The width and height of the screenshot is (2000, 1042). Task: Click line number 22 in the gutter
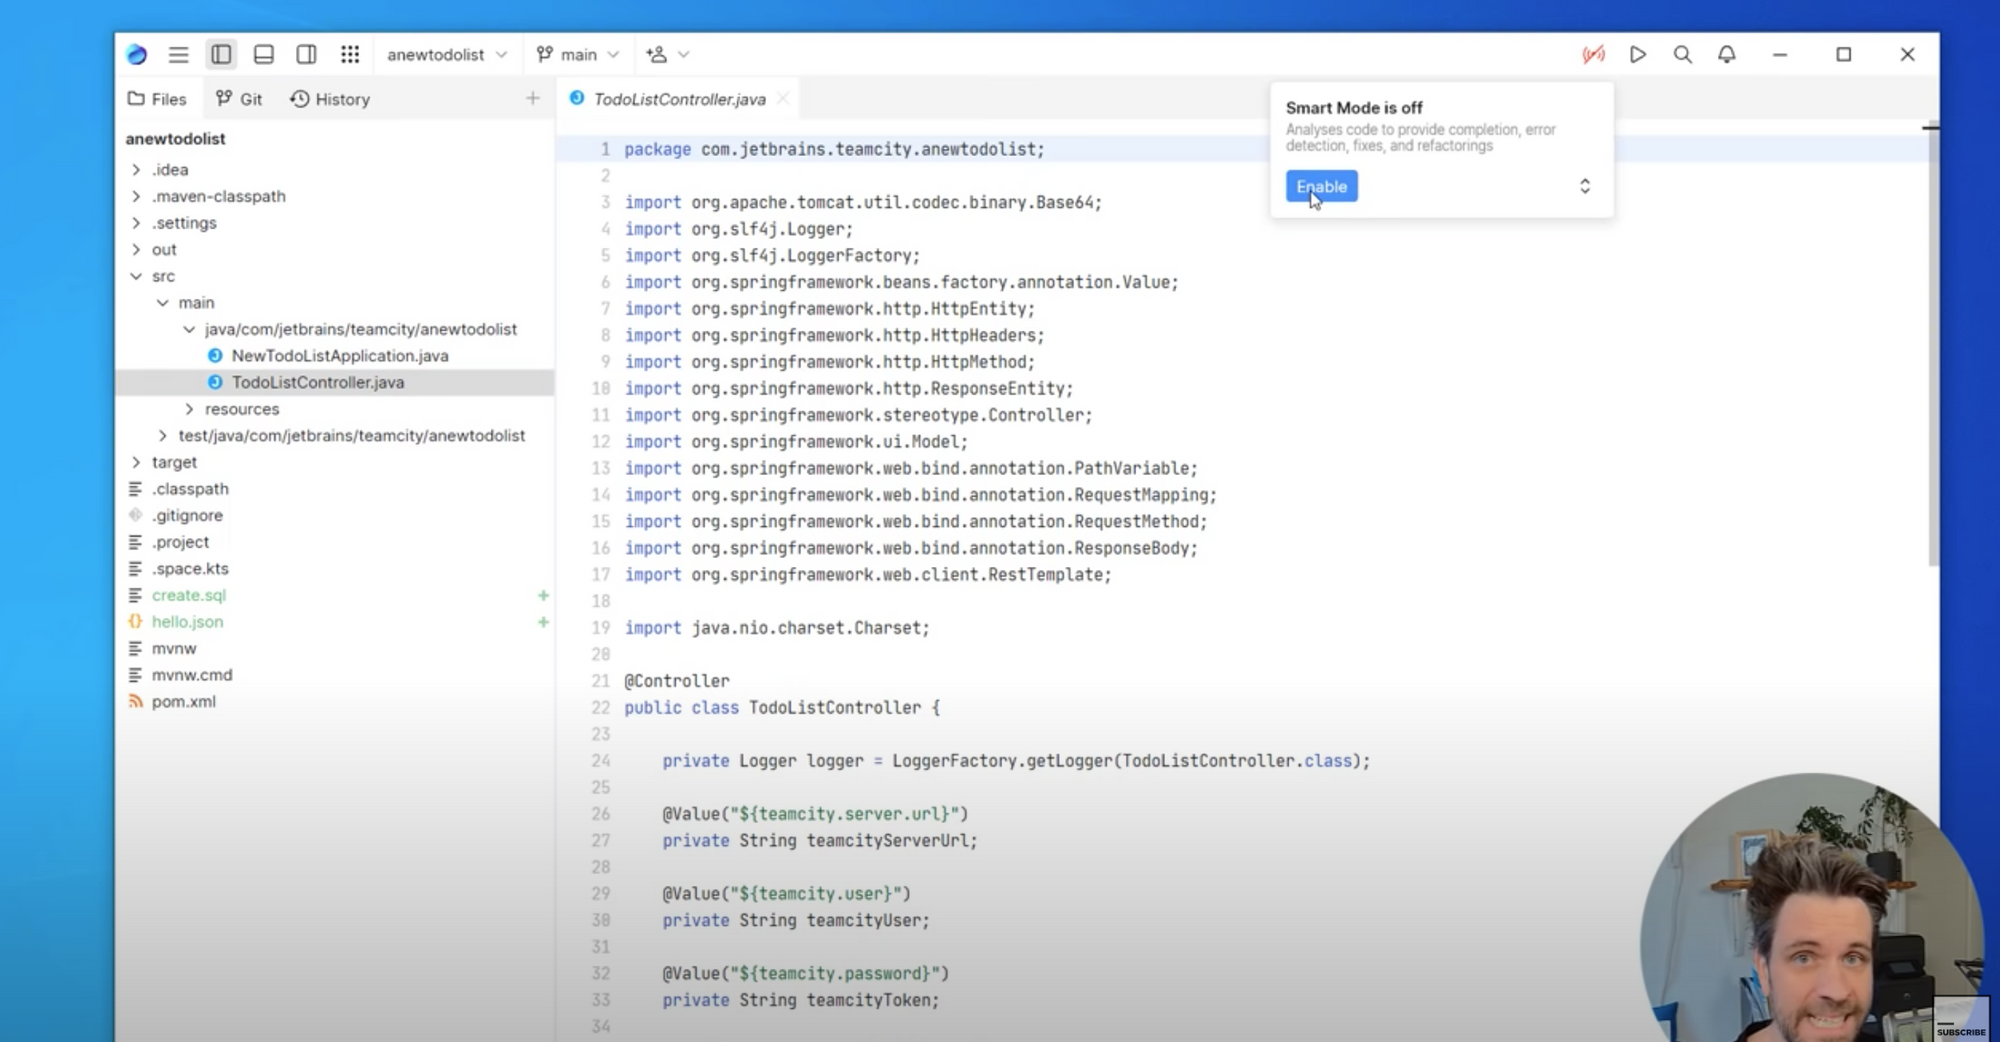coord(600,707)
